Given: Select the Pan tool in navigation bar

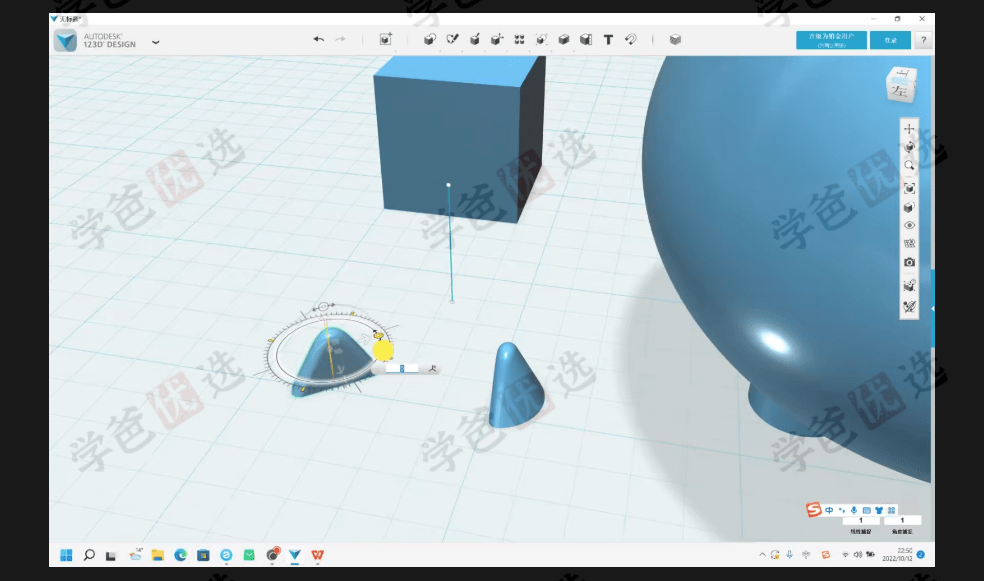Looking at the screenshot, I should (909, 129).
